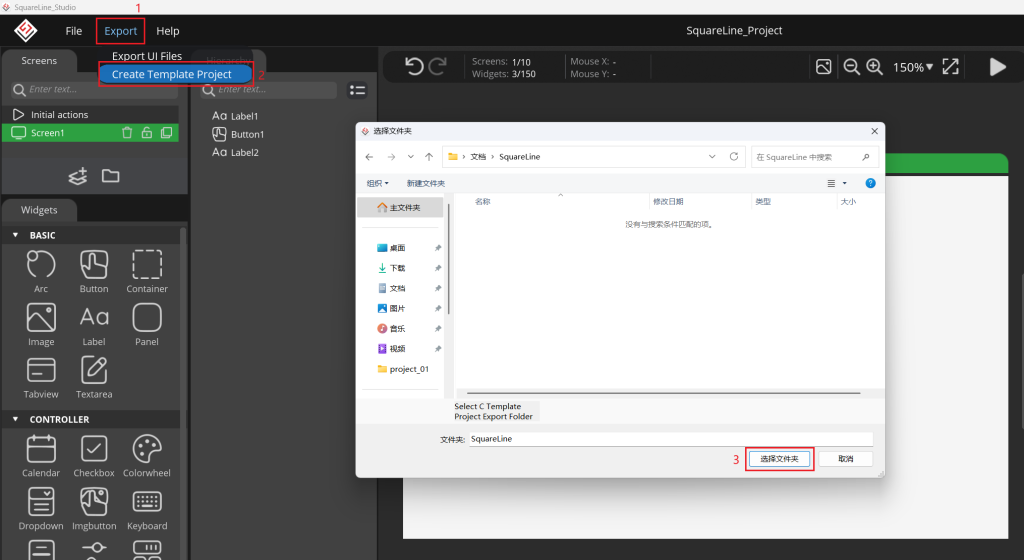Toggle the lock icon on Screen1
Viewport: 1024px width, 560px height.
tap(146, 133)
